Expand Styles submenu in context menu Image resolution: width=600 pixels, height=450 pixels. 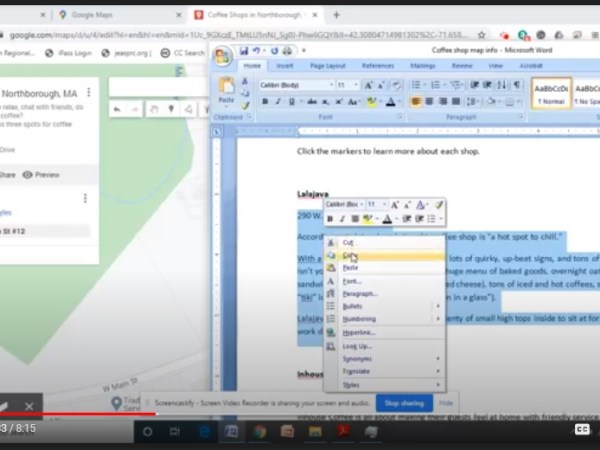point(384,385)
